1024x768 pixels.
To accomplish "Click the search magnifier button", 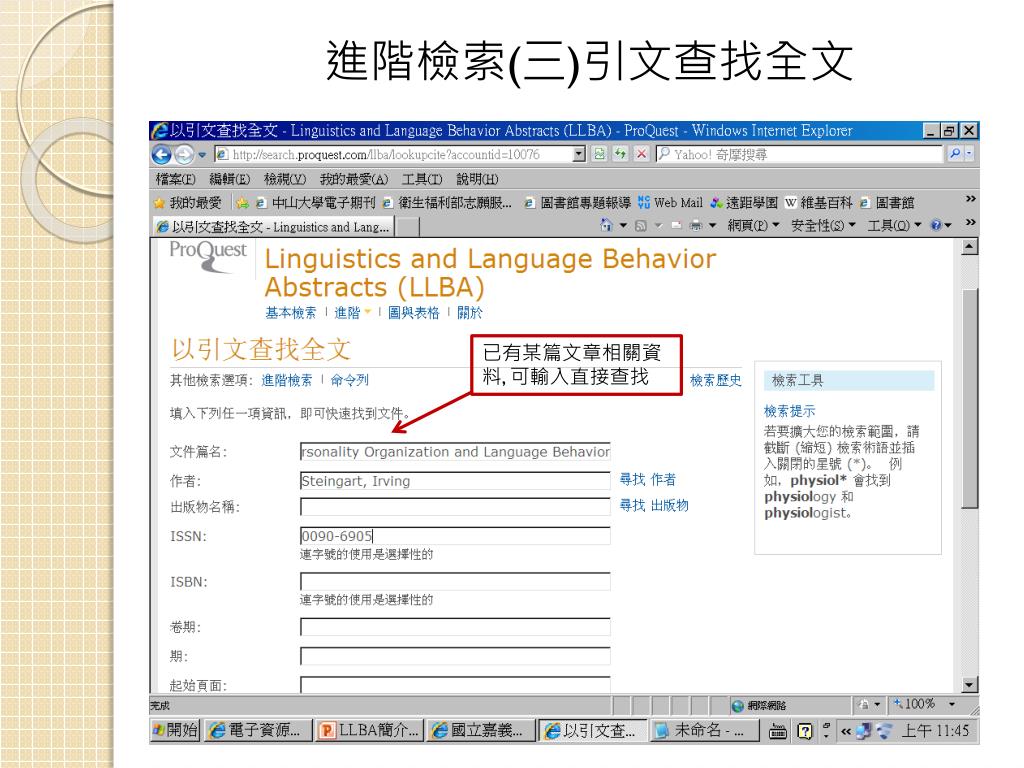I will click(x=955, y=154).
